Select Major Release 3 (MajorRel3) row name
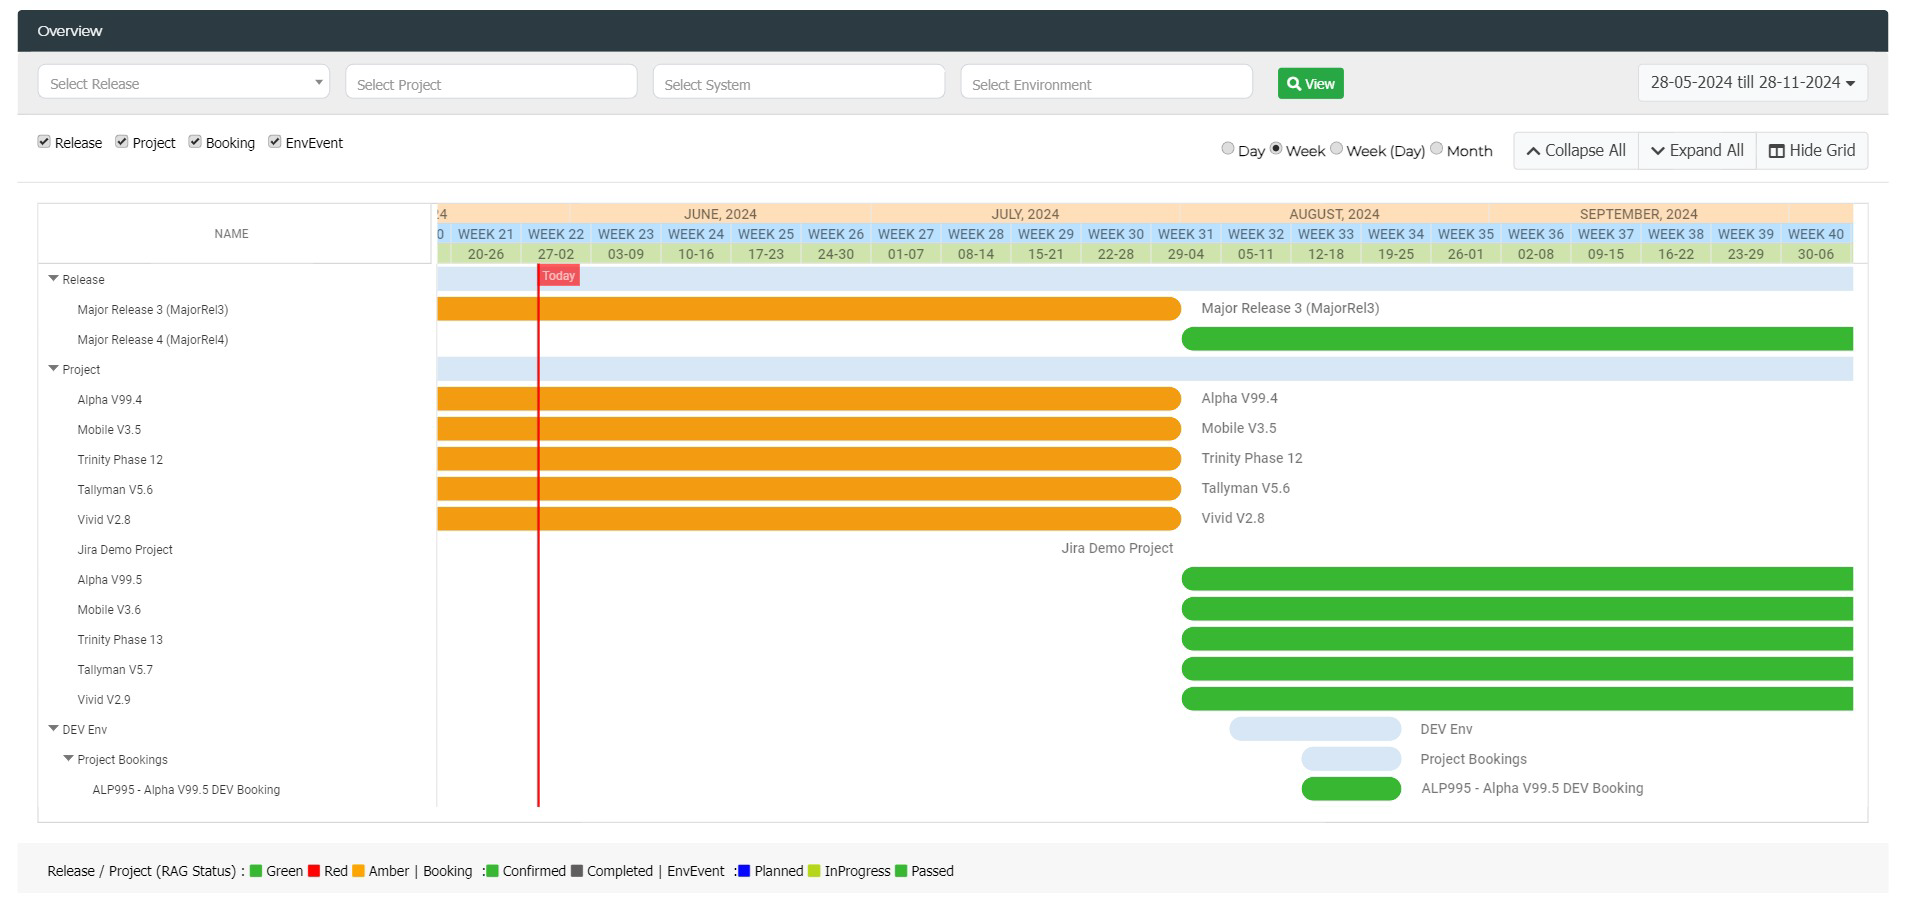This screenshot has height=919, width=1906. tap(153, 310)
